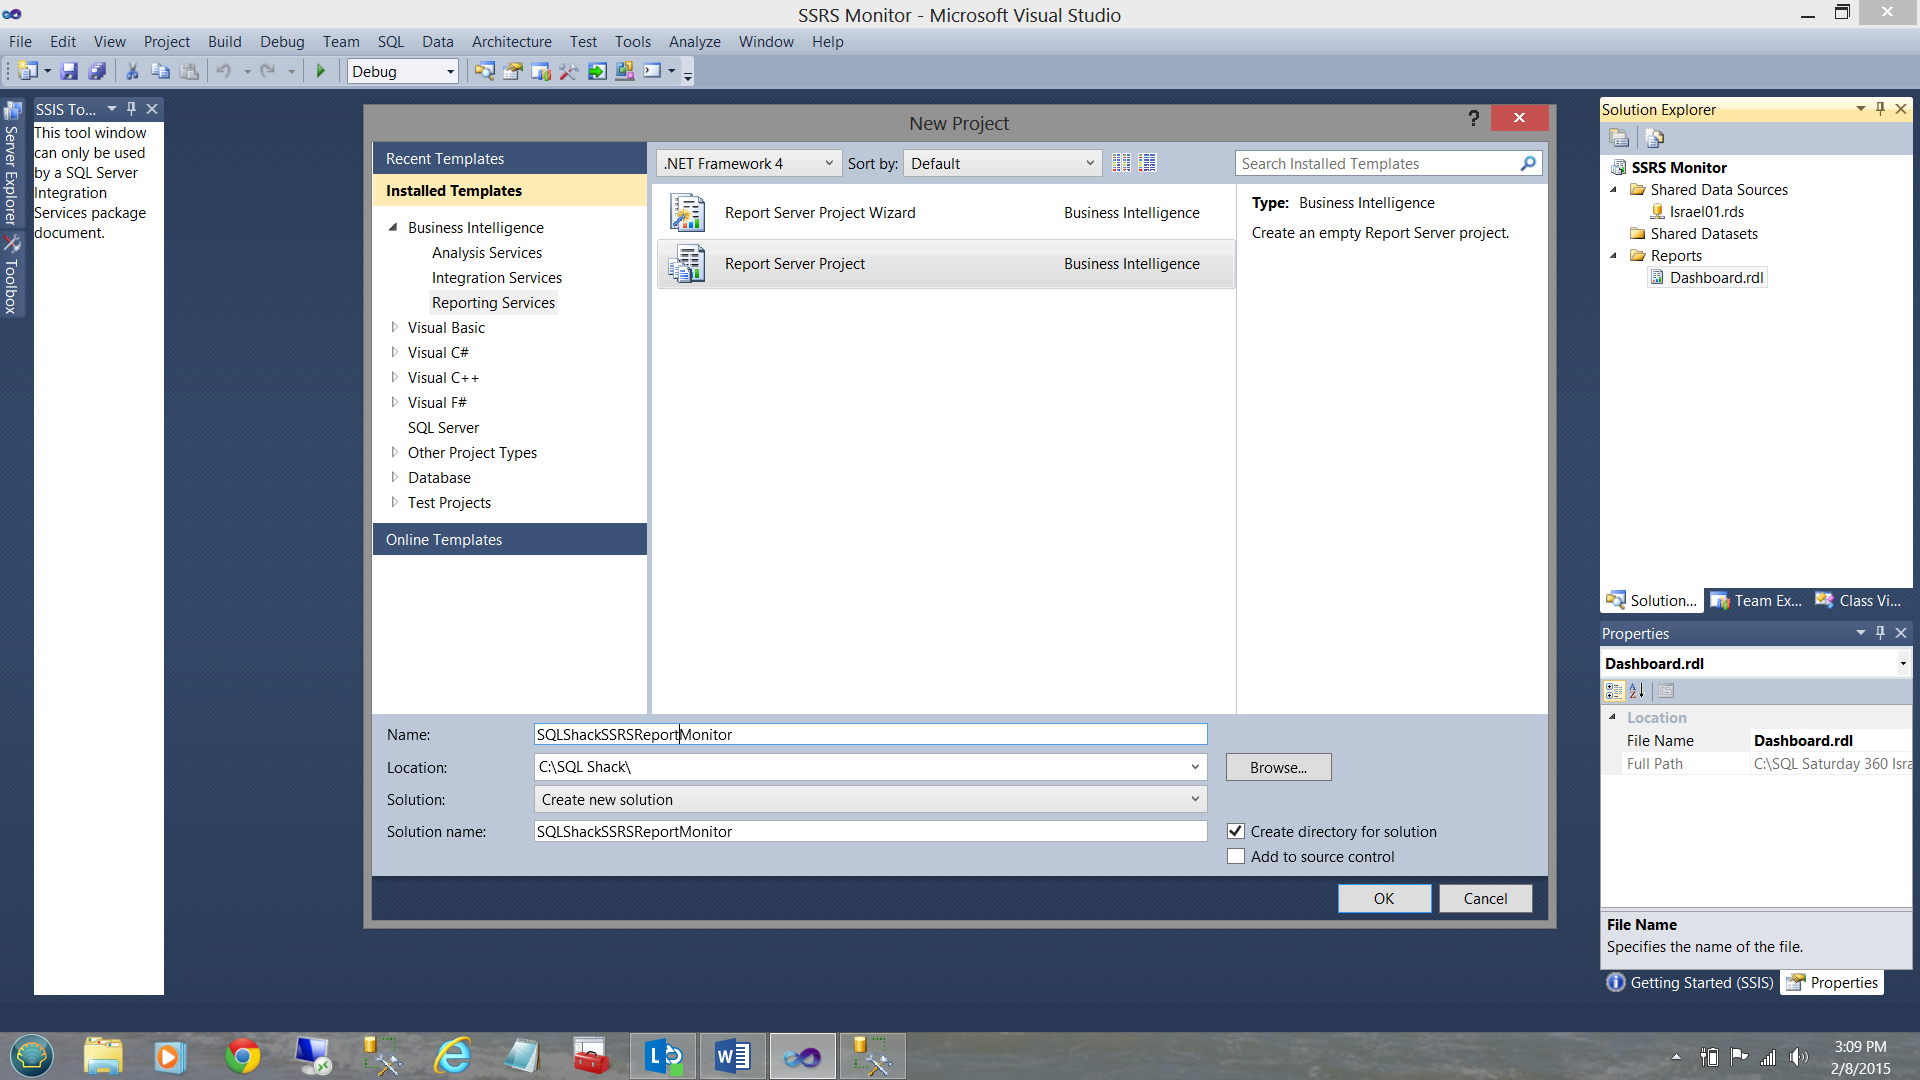The image size is (1920, 1080).
Task: Open the Solution combo box
Action: pyautogui.click(x=870, y=799)
